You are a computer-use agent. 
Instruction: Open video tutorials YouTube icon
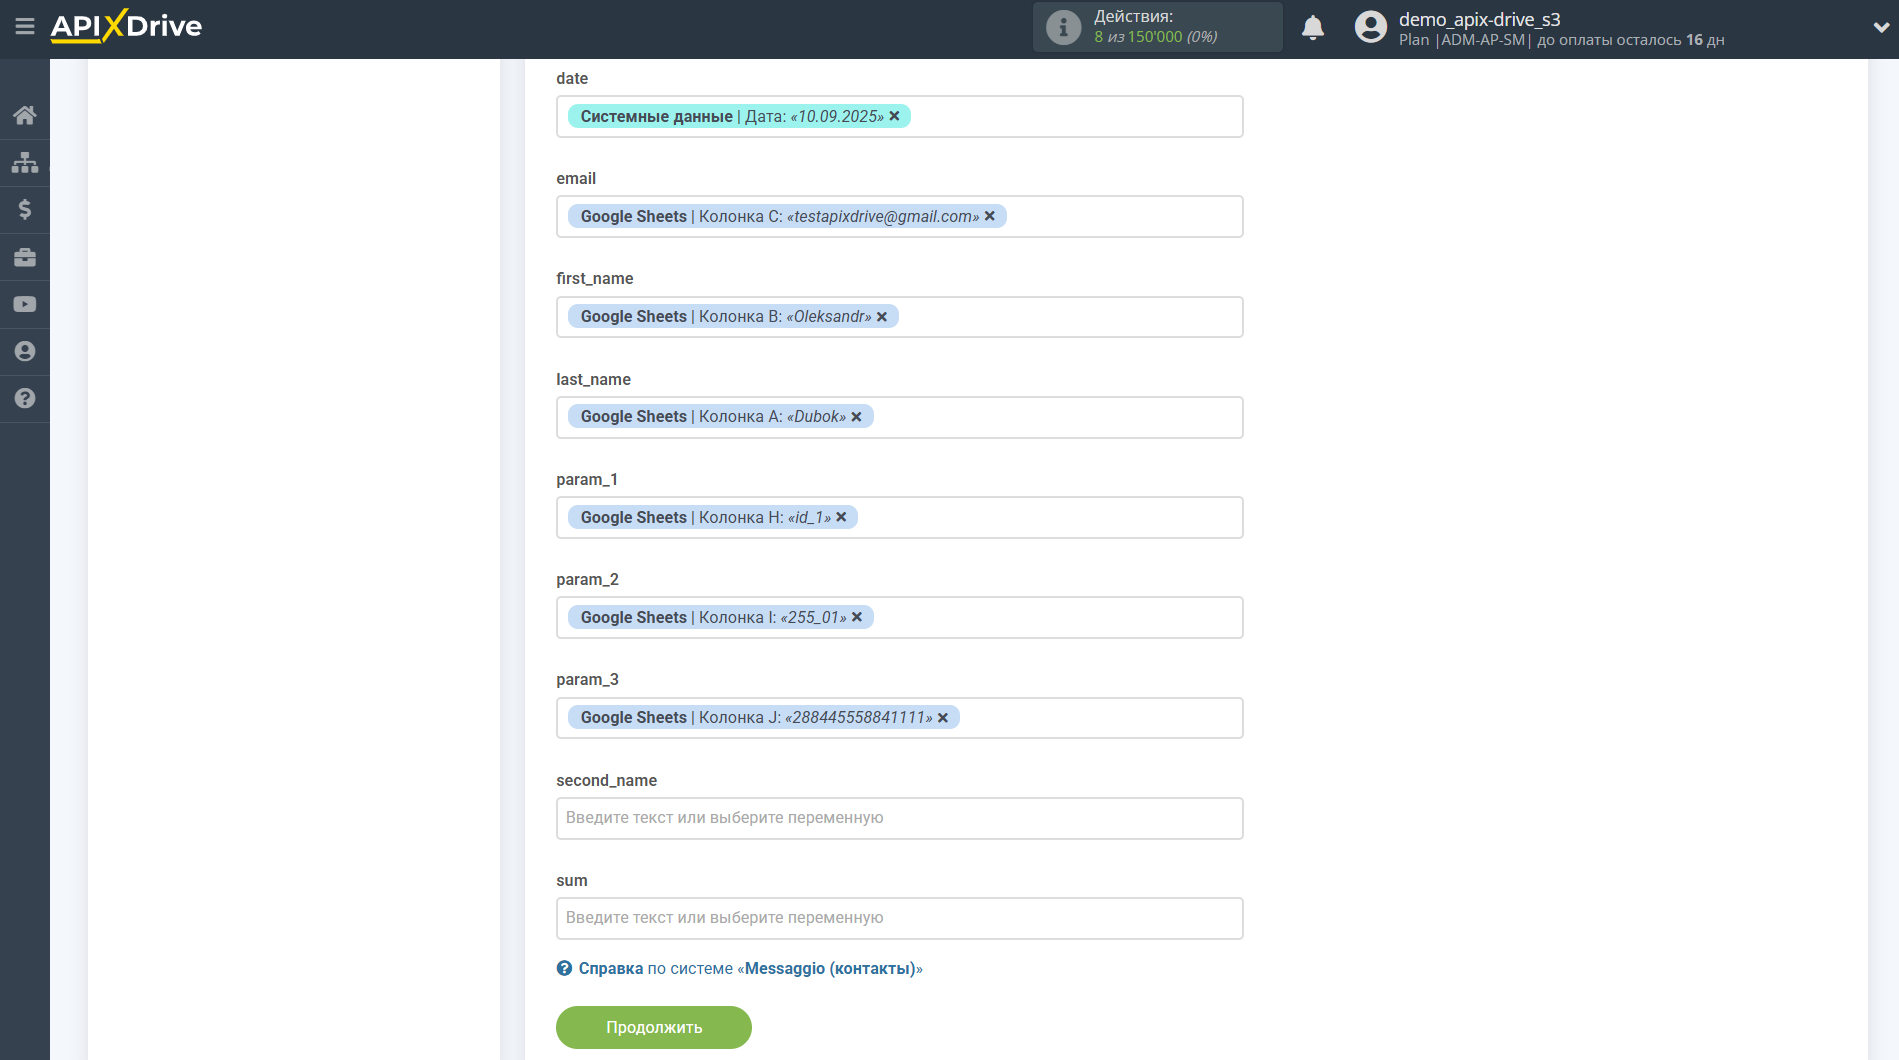[25, 304]
